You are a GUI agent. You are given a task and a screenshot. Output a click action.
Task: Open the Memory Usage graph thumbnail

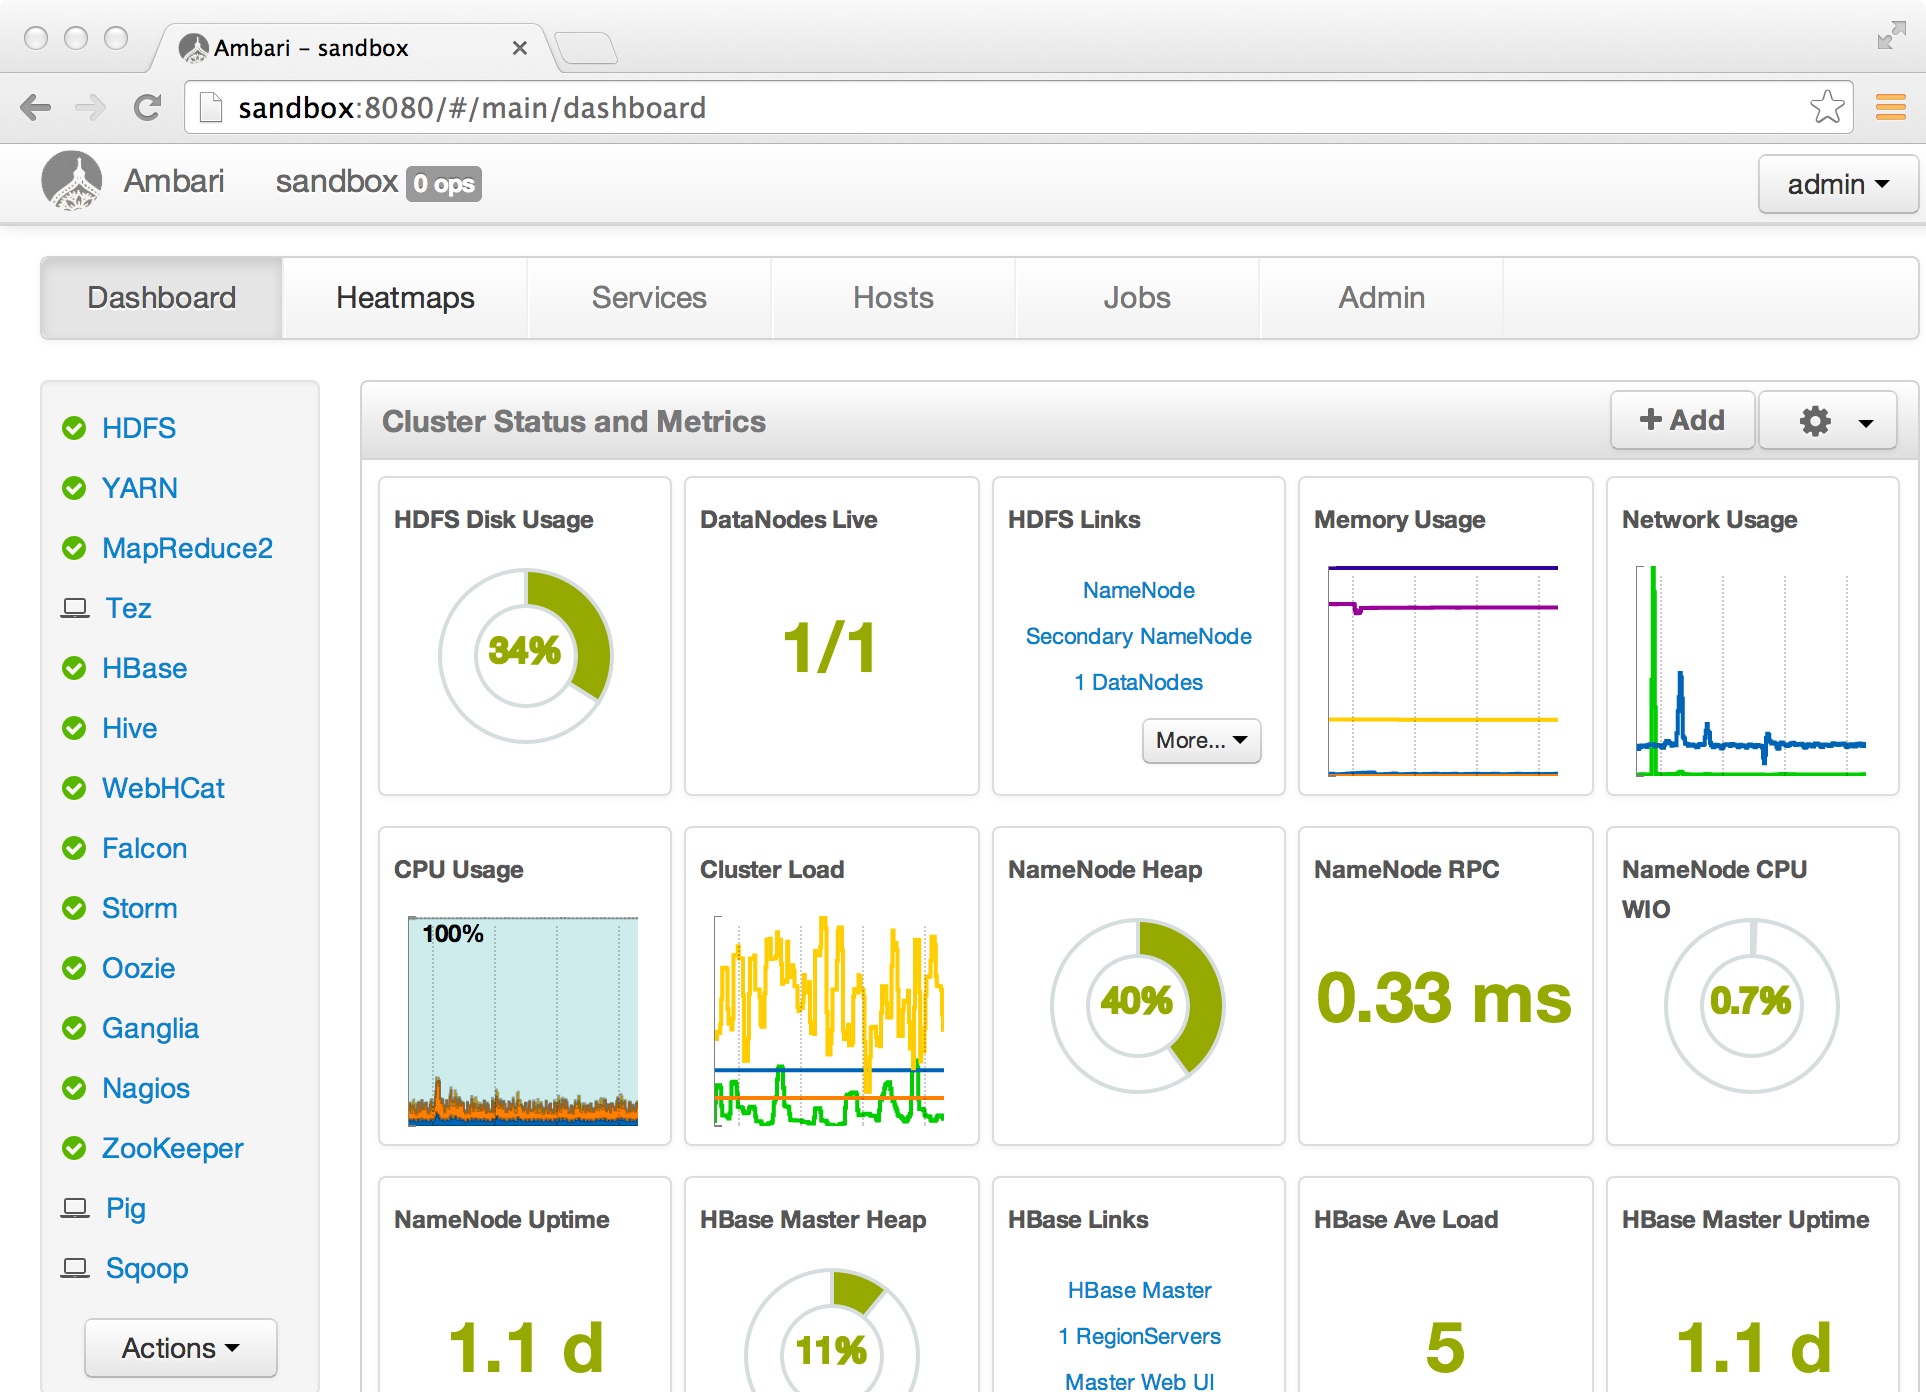pos(1443,670)
